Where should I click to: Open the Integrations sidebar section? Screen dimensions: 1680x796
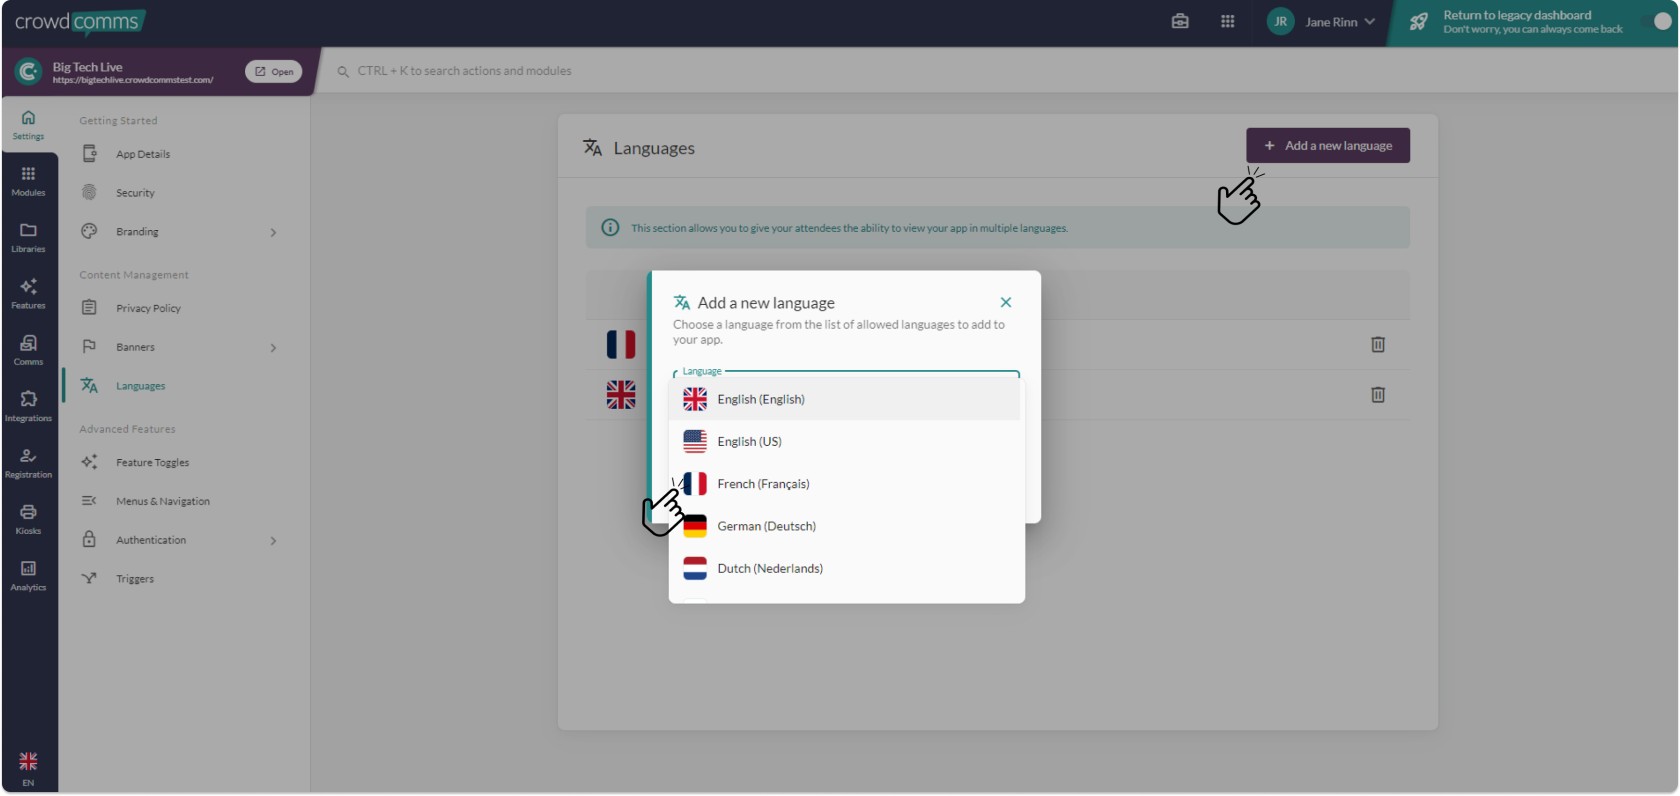(x=28, y=406)
